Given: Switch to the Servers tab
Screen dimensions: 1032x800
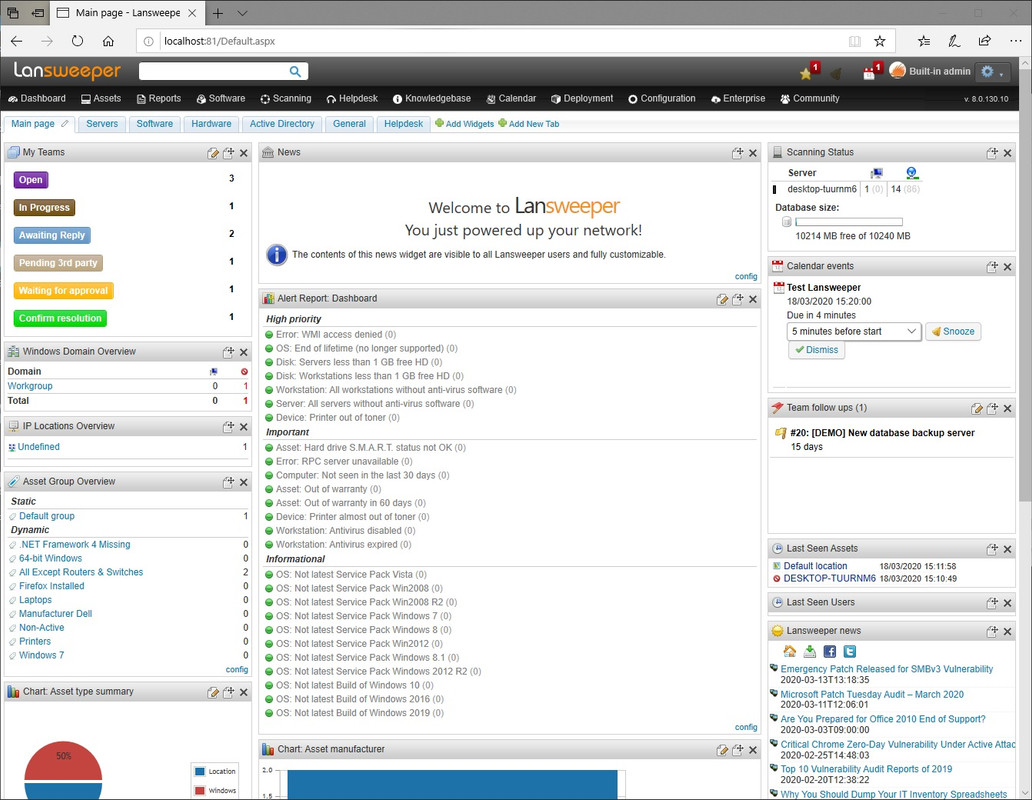Looking at the screenshot, I should pos(102,124).
